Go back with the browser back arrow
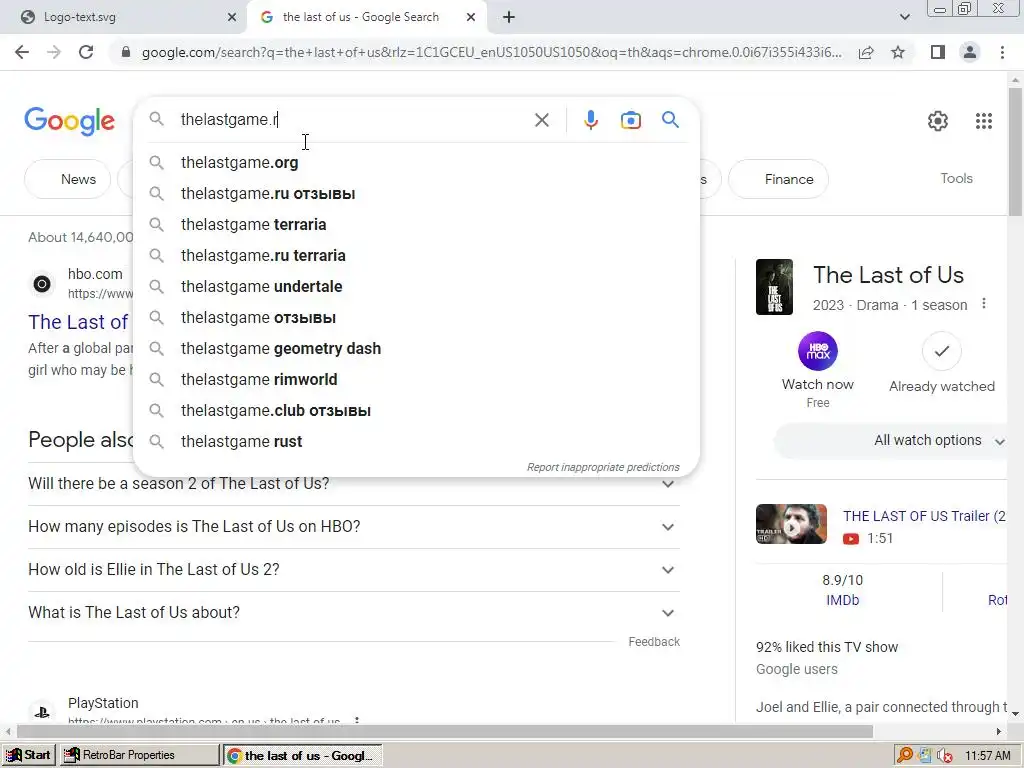The width and height of the screenshot is (1024, 768). 22,52
